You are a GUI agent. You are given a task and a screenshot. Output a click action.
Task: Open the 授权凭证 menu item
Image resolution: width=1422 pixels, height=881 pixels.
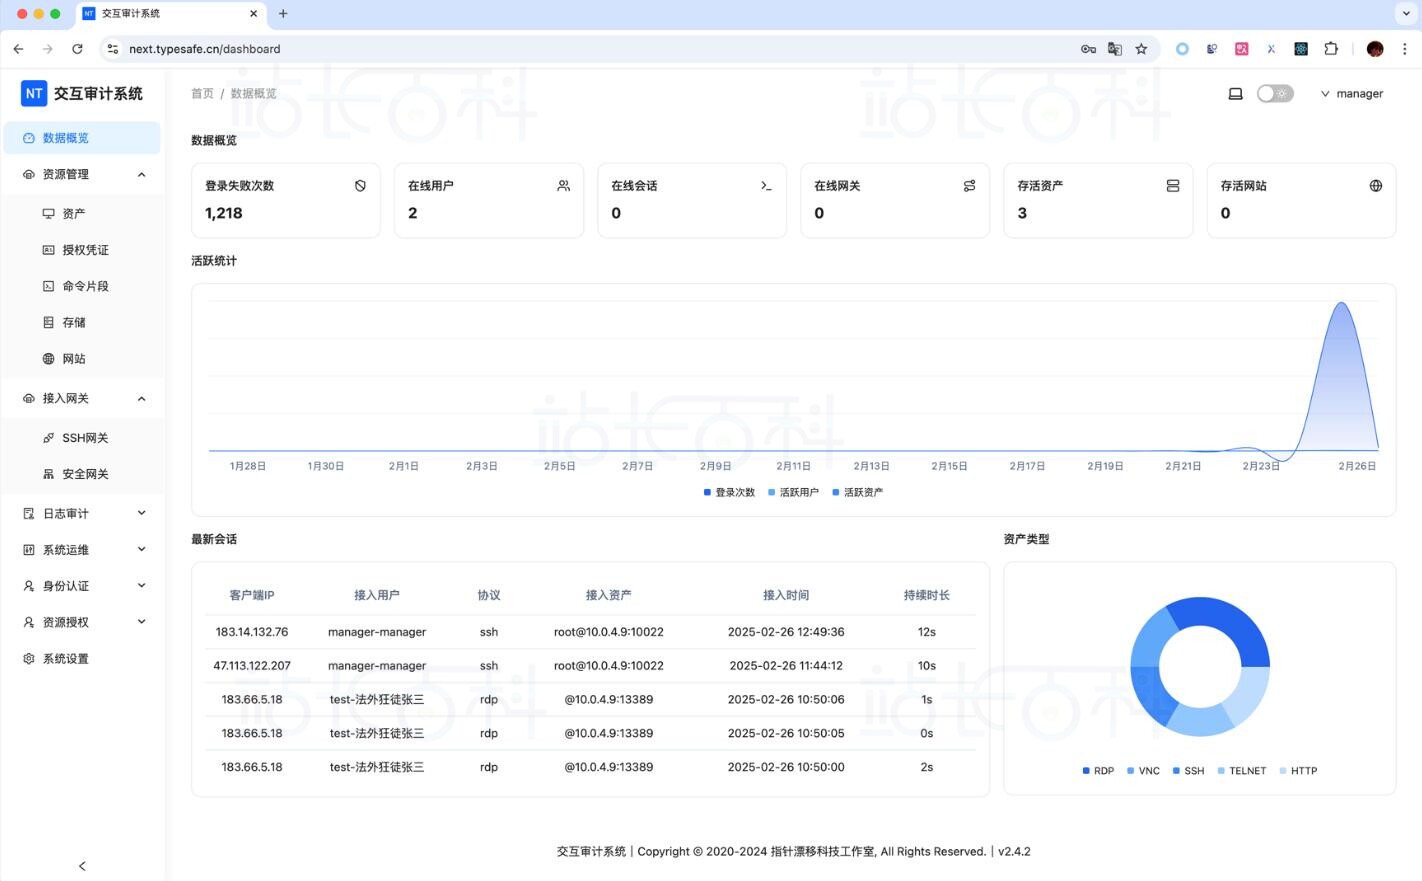pos(85,250)
